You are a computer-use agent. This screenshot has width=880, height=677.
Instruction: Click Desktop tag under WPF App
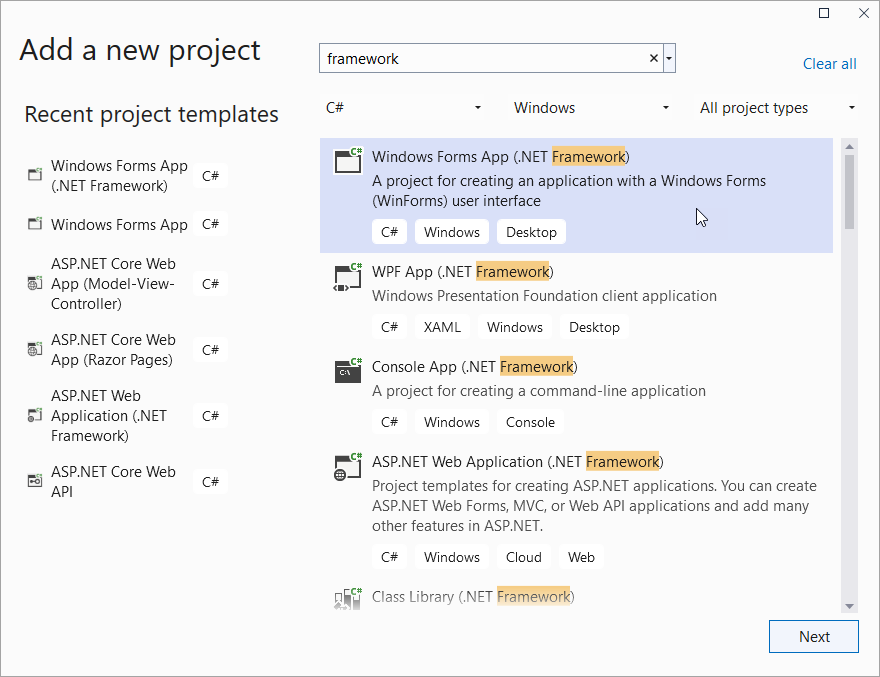tap(594, 327)
